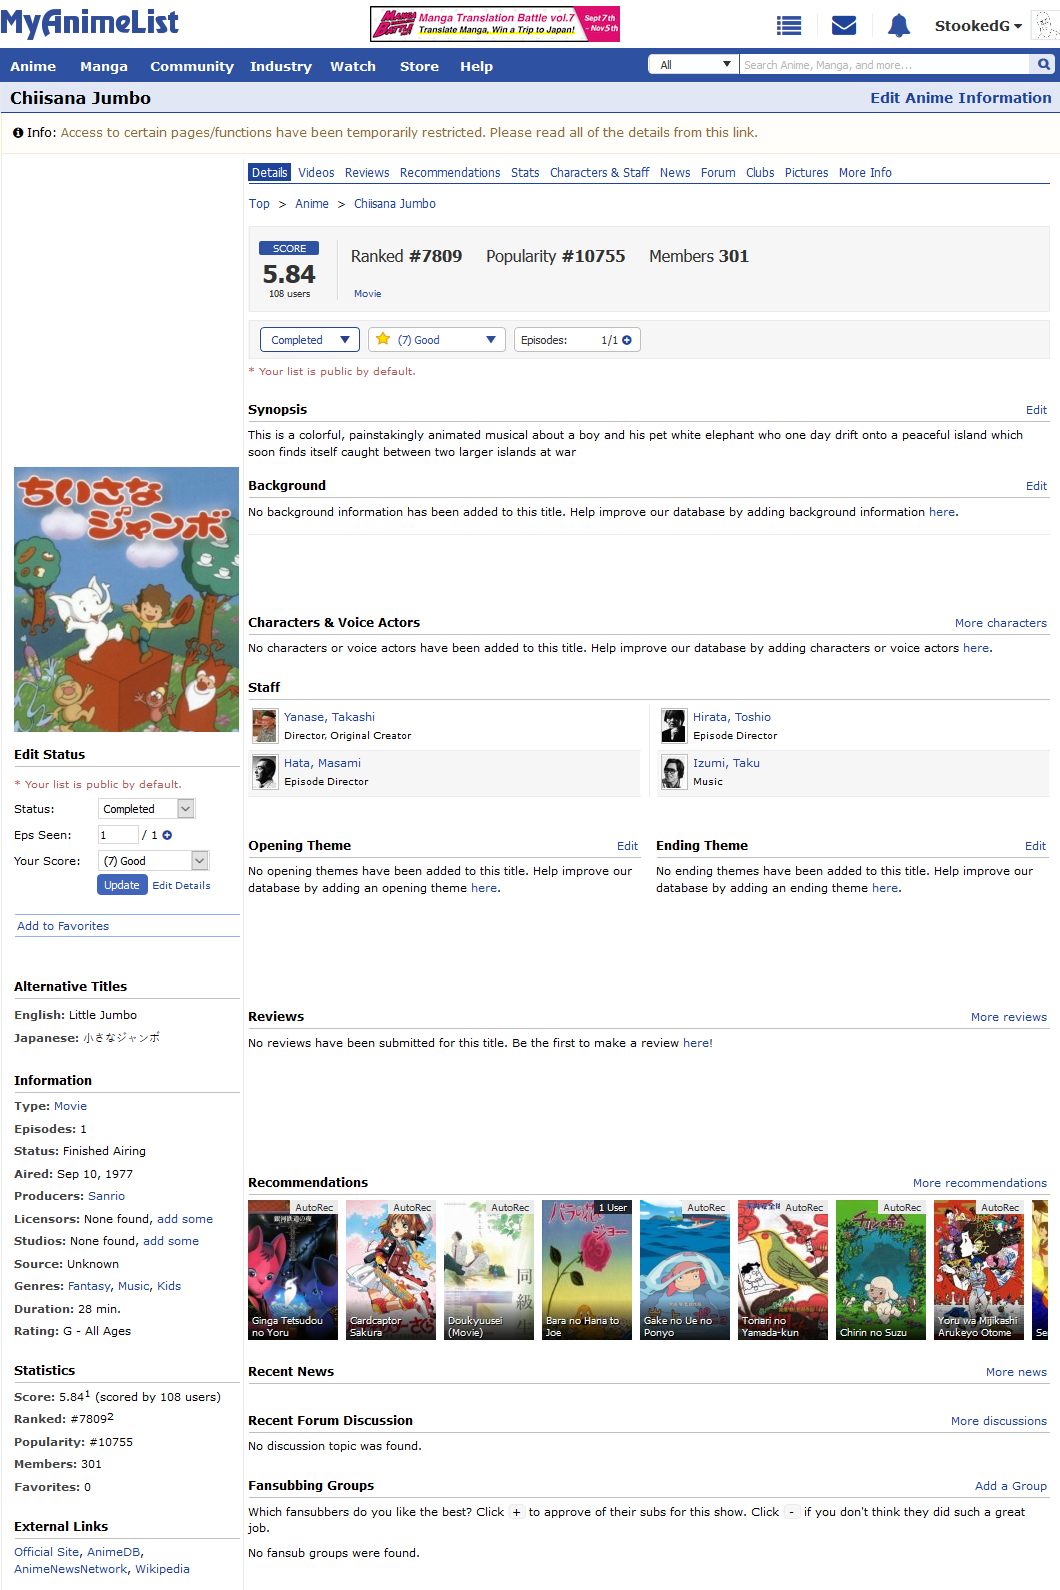
Task: Open the Fantasy genre link
Action: 89,1286
